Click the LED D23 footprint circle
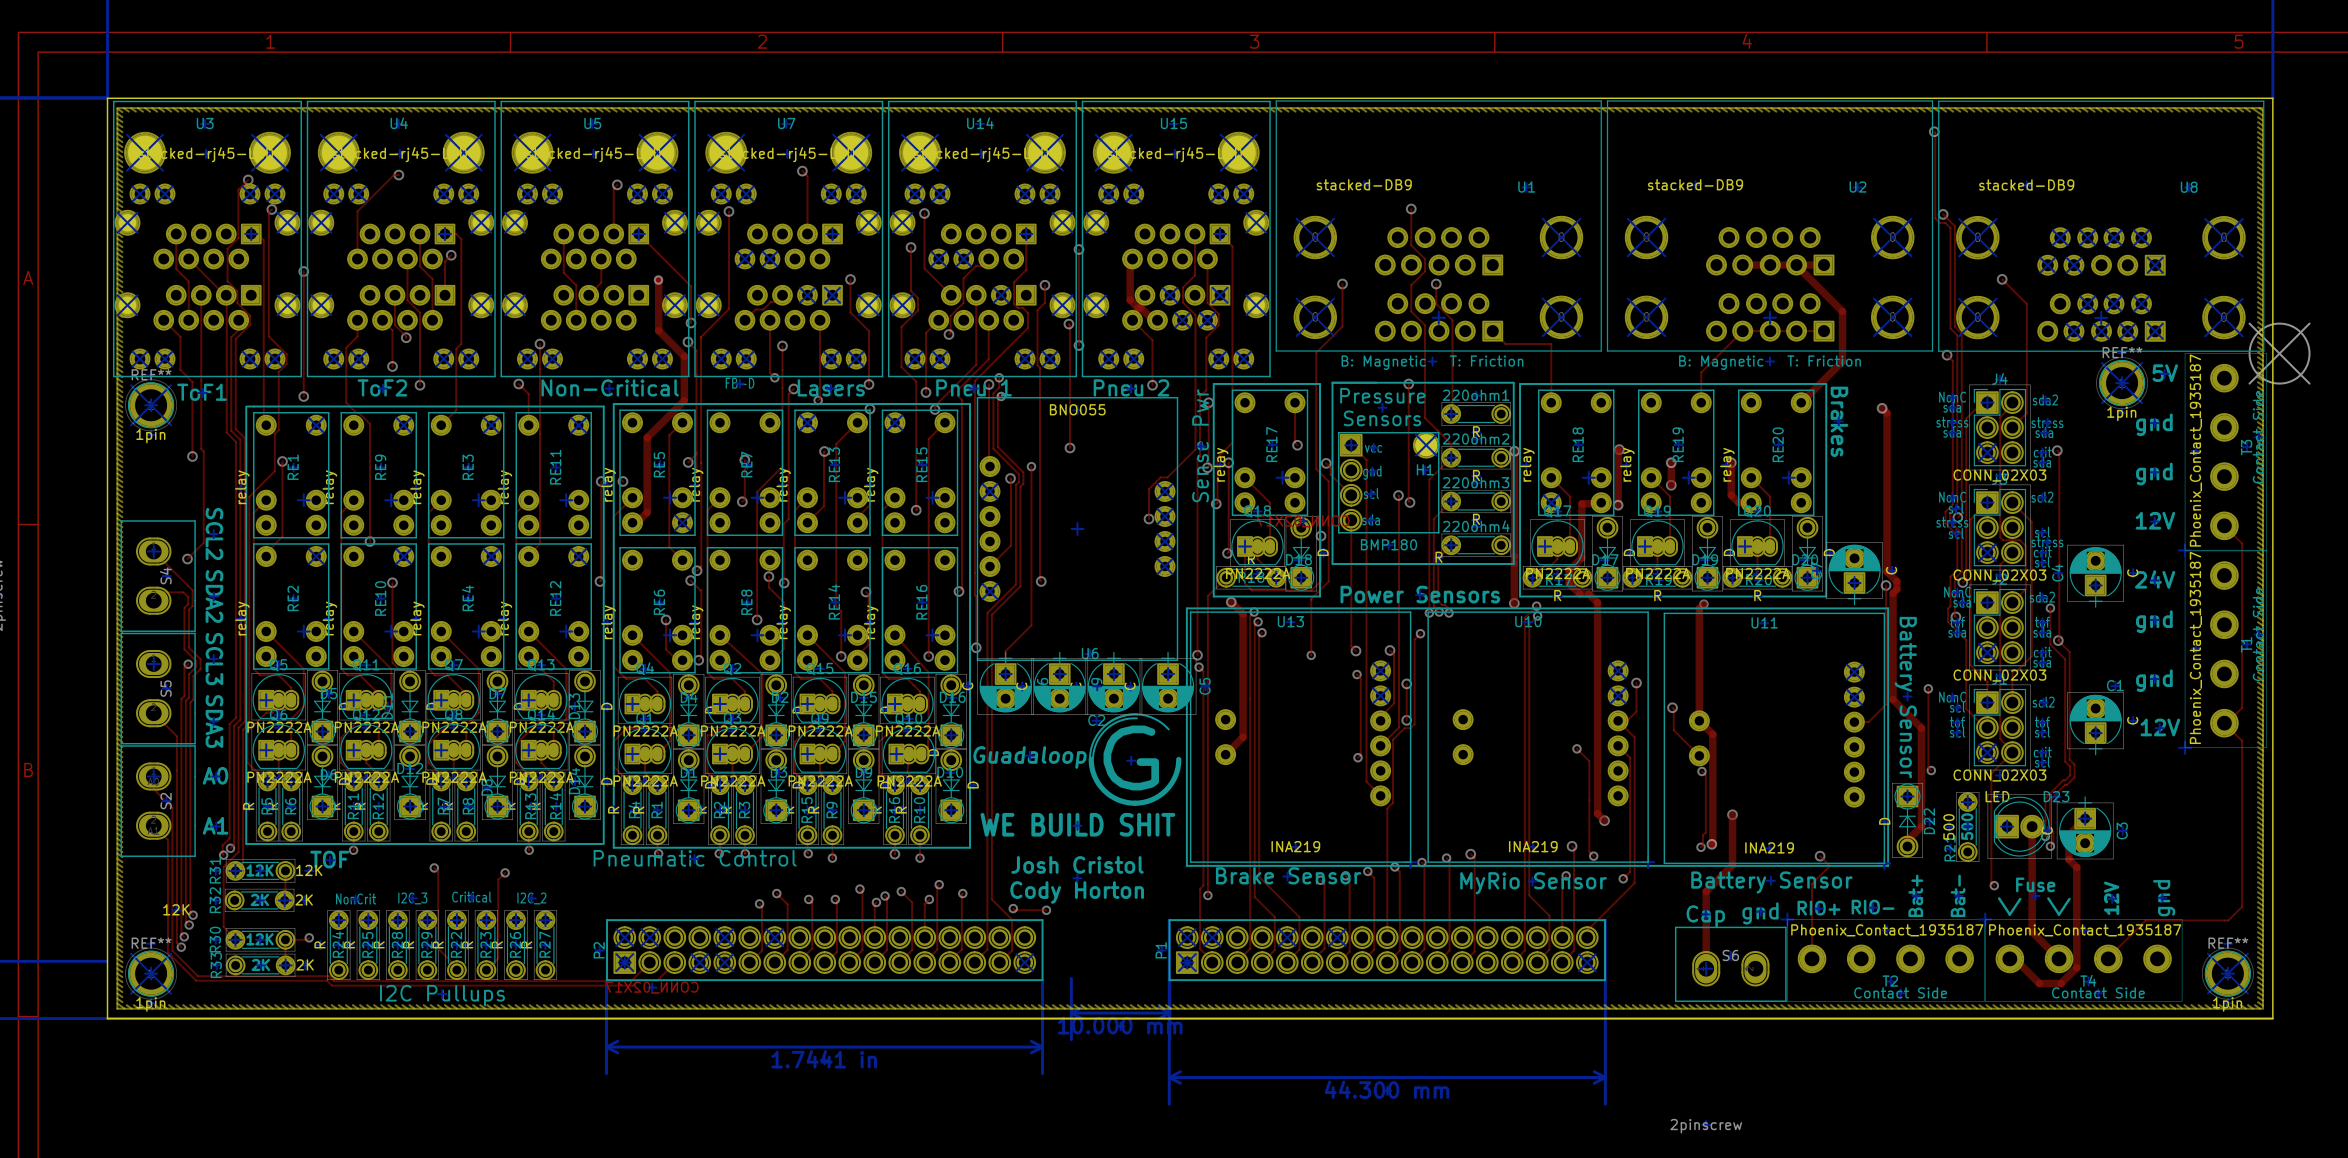Screen dimensions: 2348x1158 pos(2019,827)
